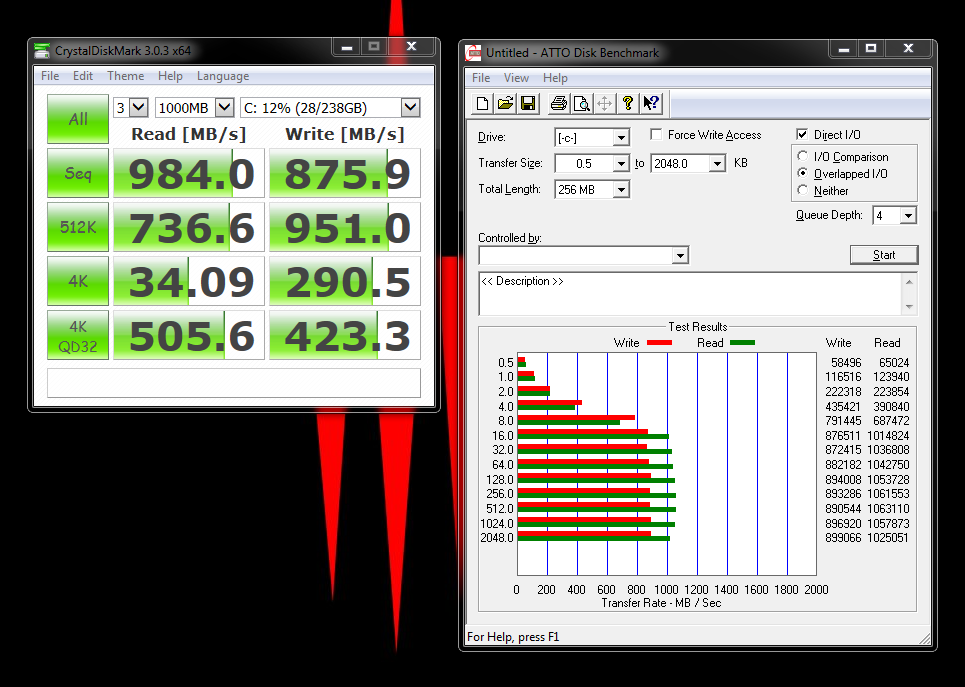Select the Neither radio button

click(803, 190)
